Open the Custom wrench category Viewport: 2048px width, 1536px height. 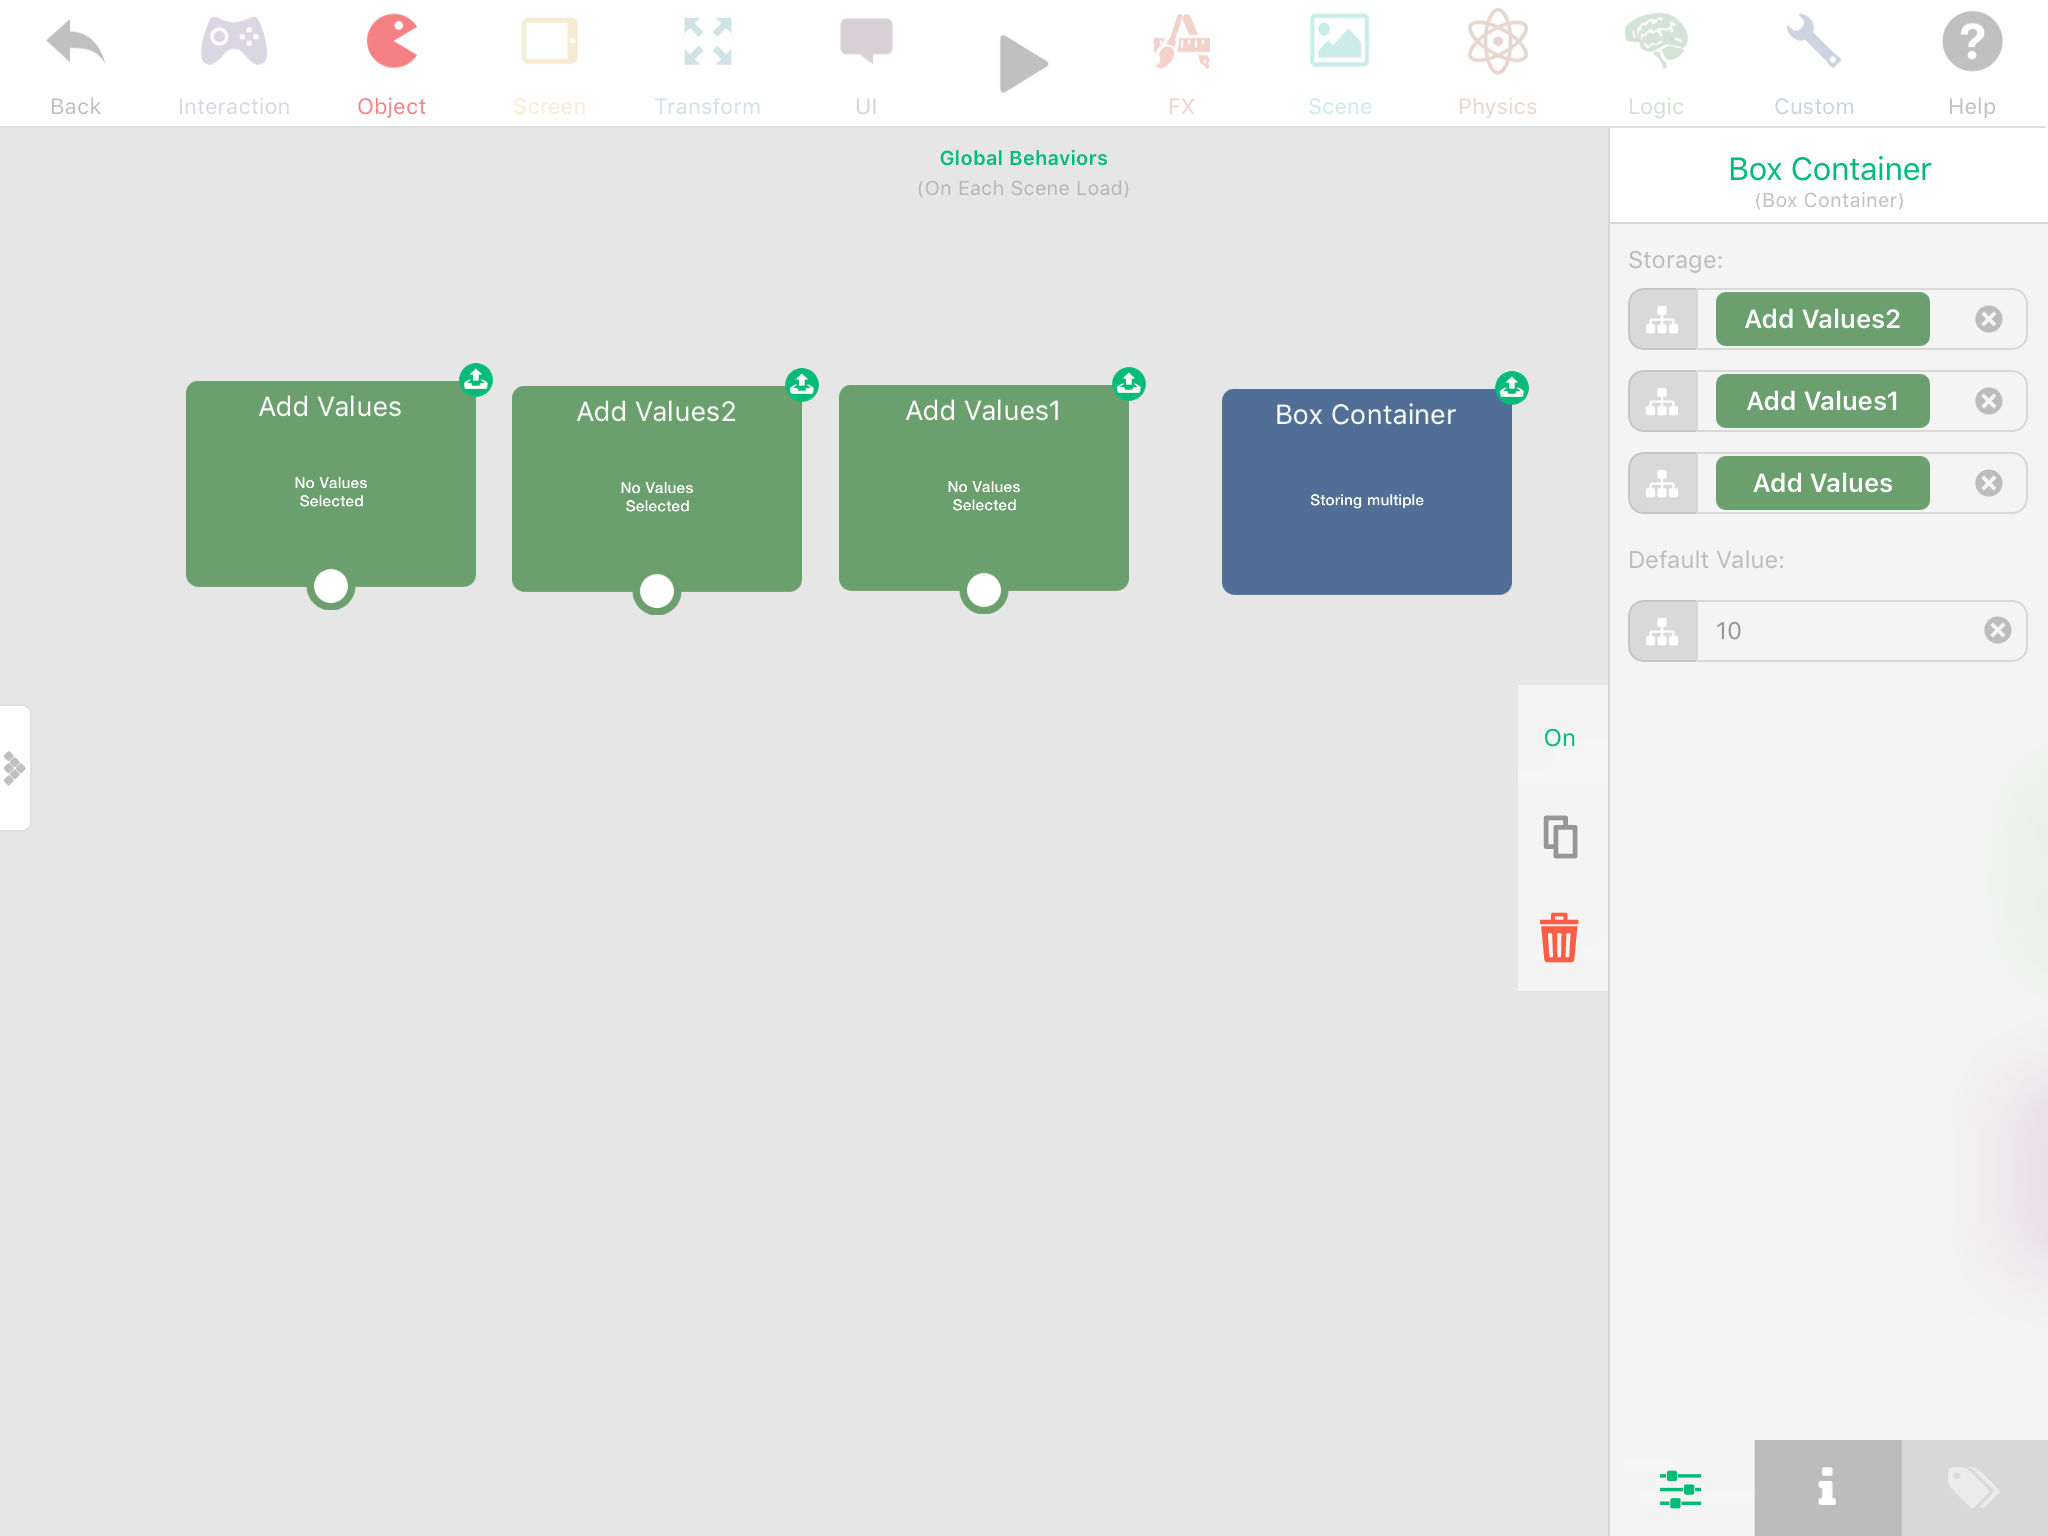pyautogui.click(x=1813, y=44)
